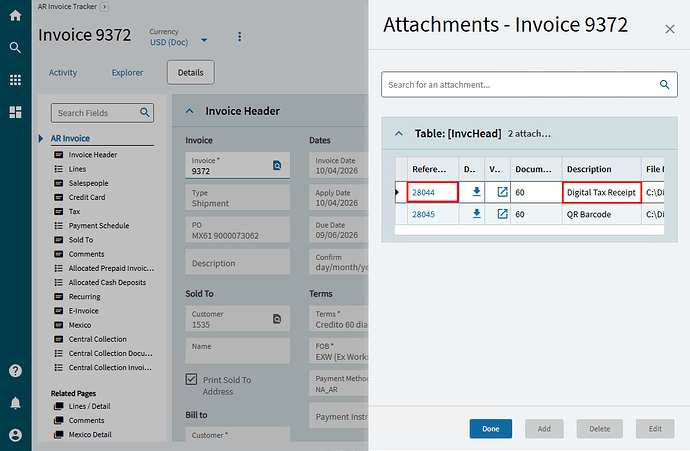Click the invoice Description input field
Viewport: 690px width, 451px height.
pos(238,262)
